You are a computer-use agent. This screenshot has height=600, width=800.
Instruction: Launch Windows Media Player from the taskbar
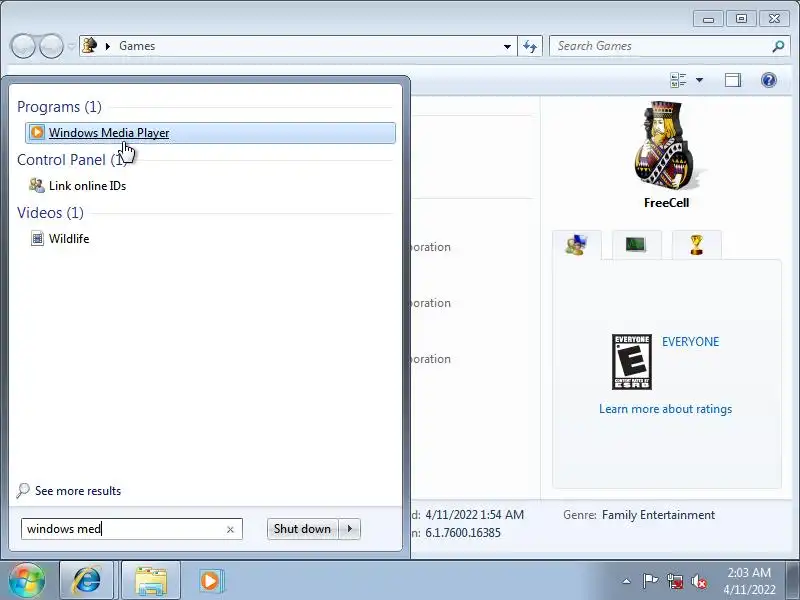coord(210,581)
